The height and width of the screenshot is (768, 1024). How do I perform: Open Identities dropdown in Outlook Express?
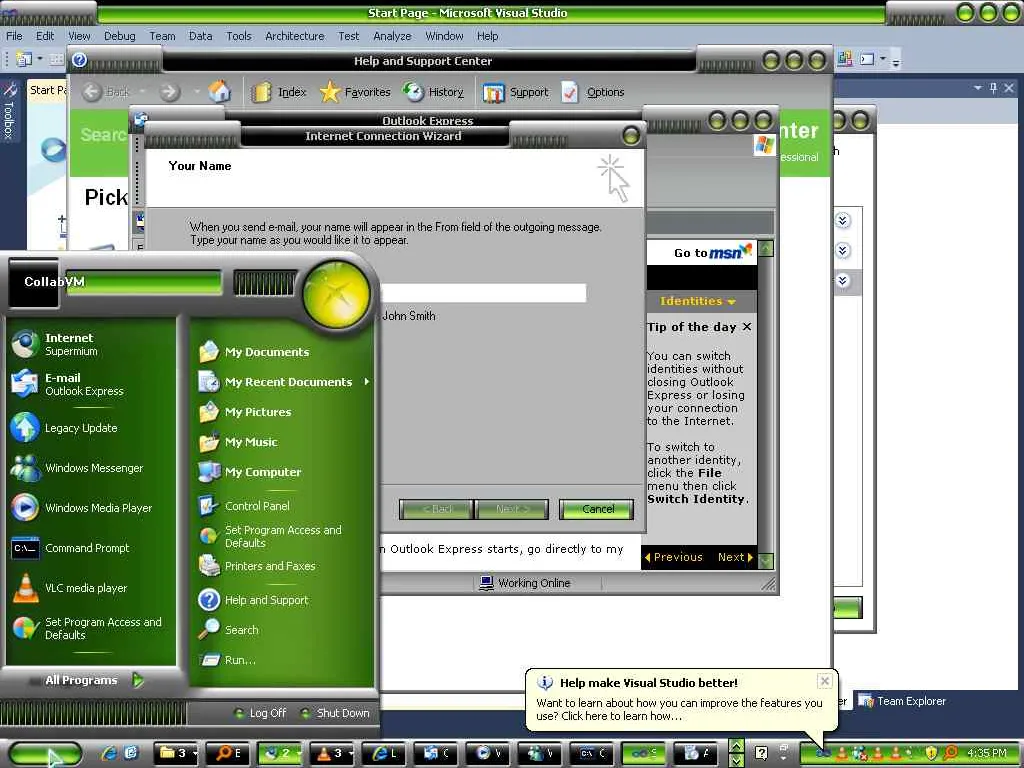pos(697,301)
